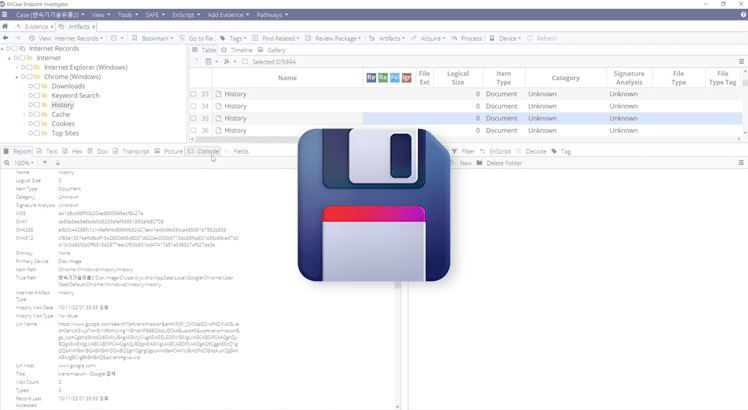Open the Review Package dropdown
The height and width of the screenshot is (410, 748).
(333, 38)
